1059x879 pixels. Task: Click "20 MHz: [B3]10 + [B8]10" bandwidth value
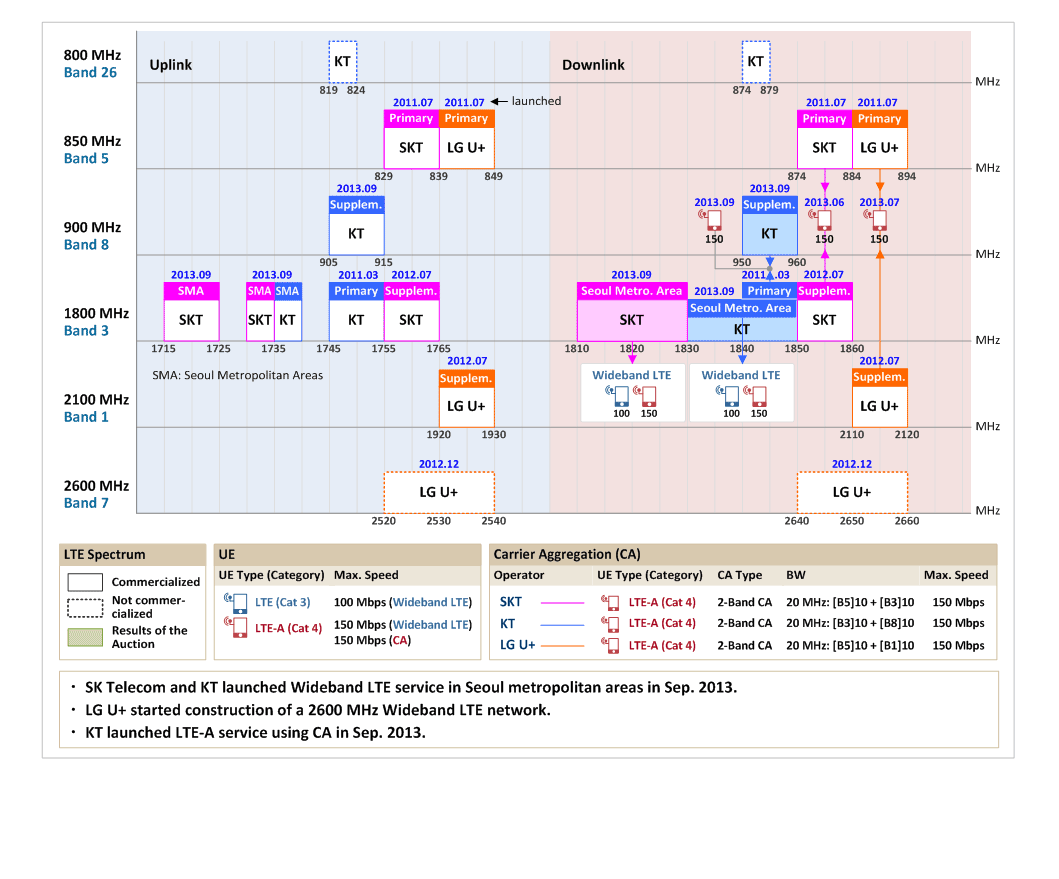click(x=850, y=623)
